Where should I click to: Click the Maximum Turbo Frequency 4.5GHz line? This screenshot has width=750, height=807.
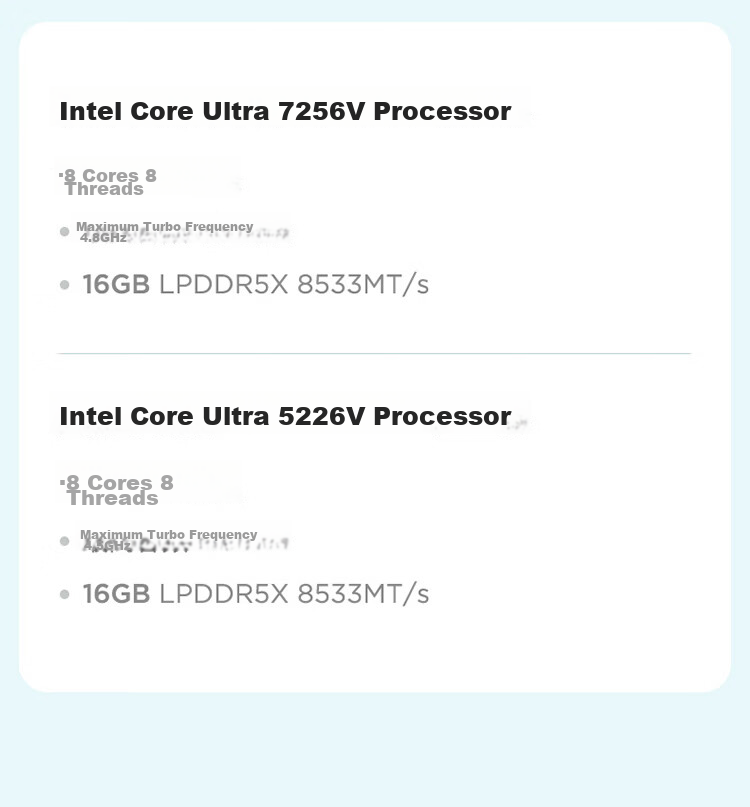point(168,540)
